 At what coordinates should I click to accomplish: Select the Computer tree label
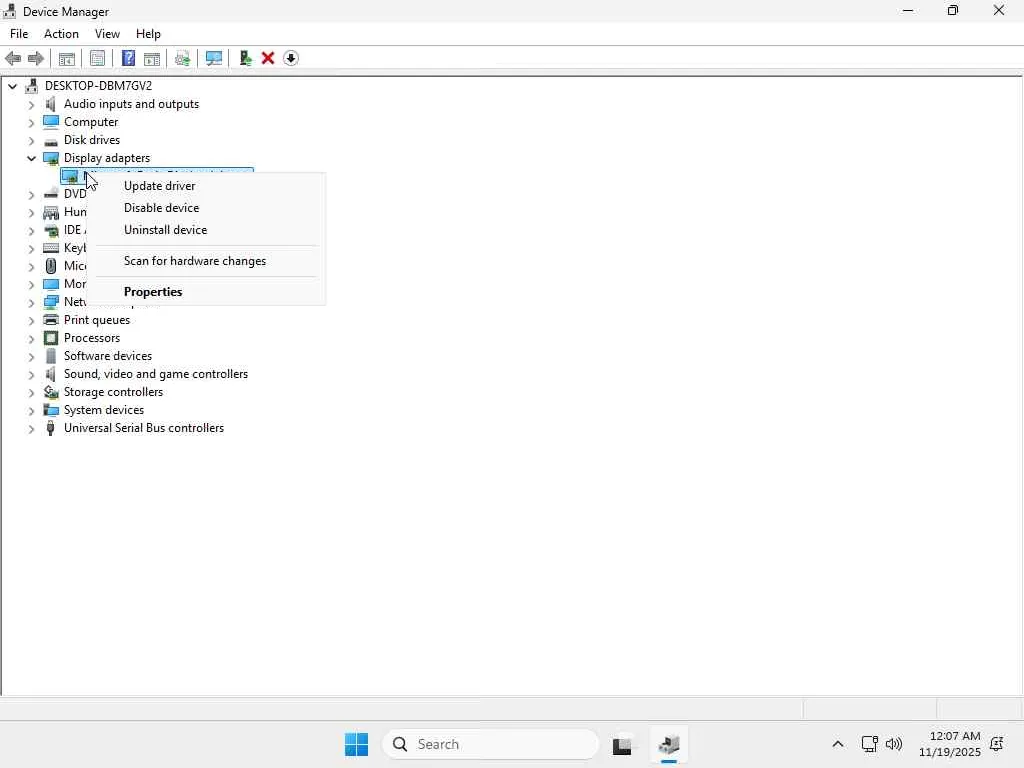tap(91, 122)
